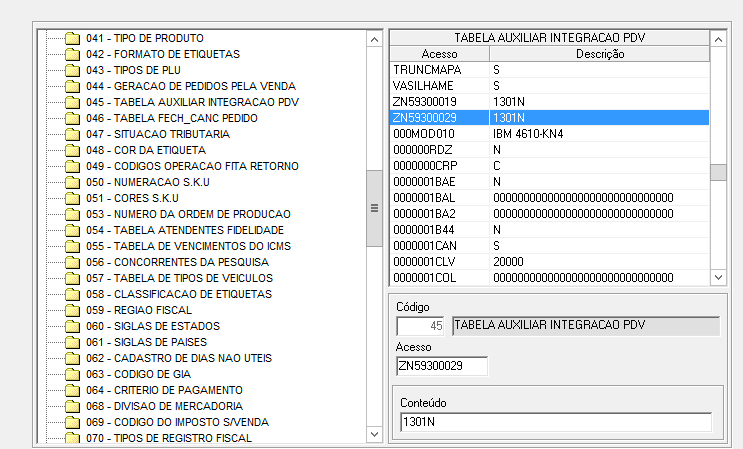
Task: Click folder icon for 064 - CRITERIO DE PAGAMENTO
Action: [x=72, y=390]
